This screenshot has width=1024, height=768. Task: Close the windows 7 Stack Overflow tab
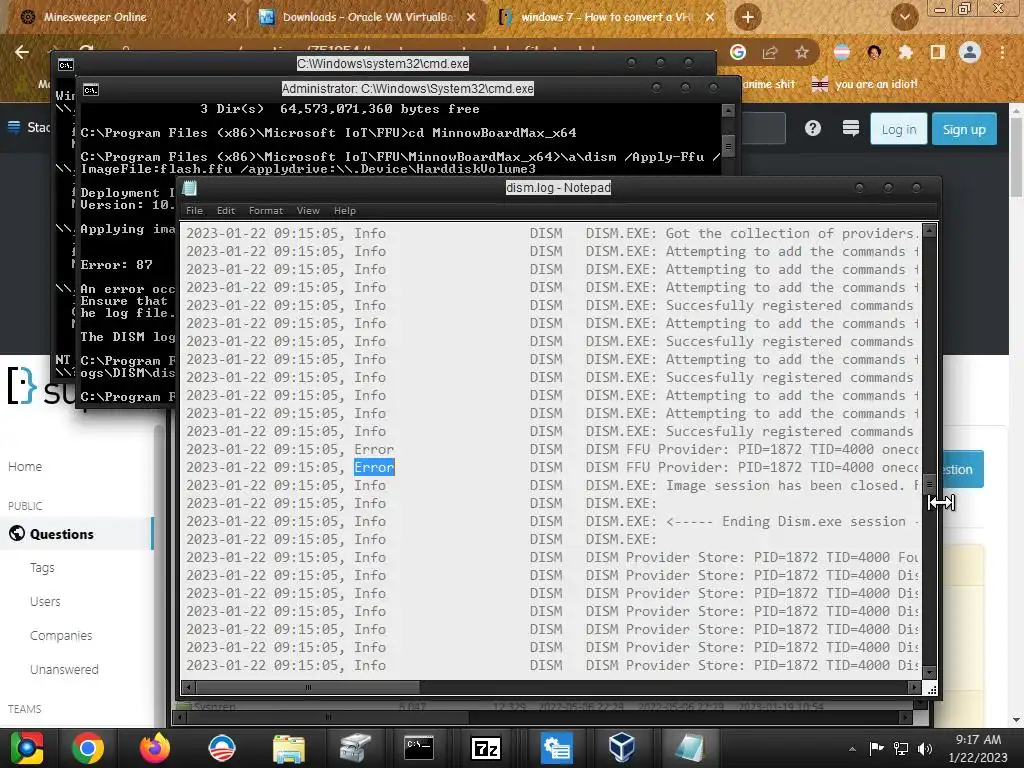710,17
